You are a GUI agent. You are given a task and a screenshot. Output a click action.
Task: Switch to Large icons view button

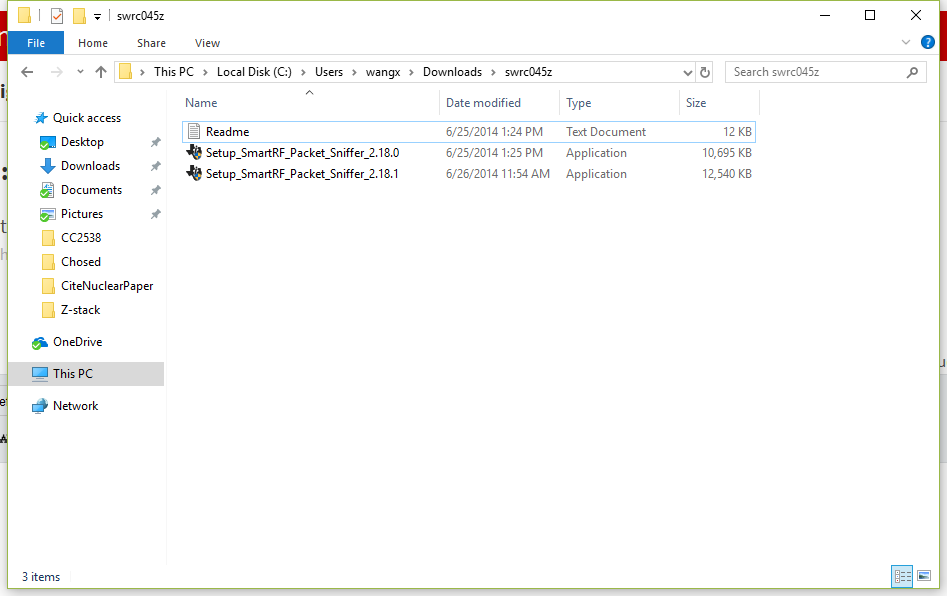tap(924, 576)
